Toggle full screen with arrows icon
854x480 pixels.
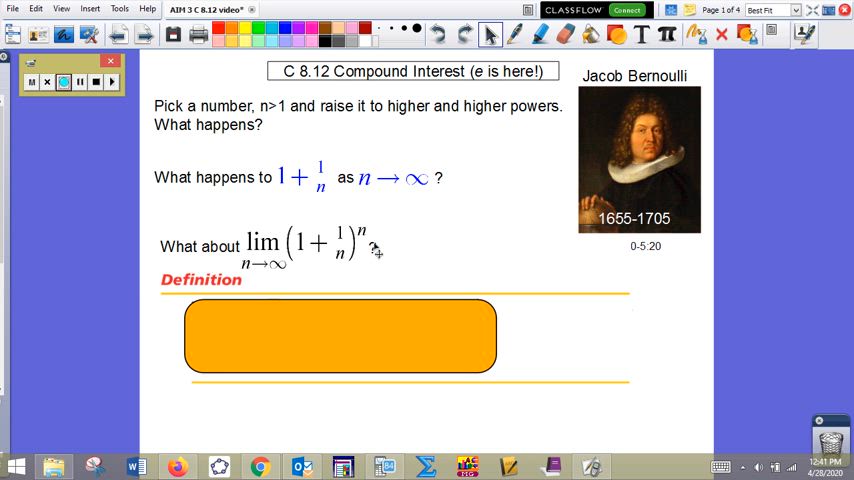point(812,10)
